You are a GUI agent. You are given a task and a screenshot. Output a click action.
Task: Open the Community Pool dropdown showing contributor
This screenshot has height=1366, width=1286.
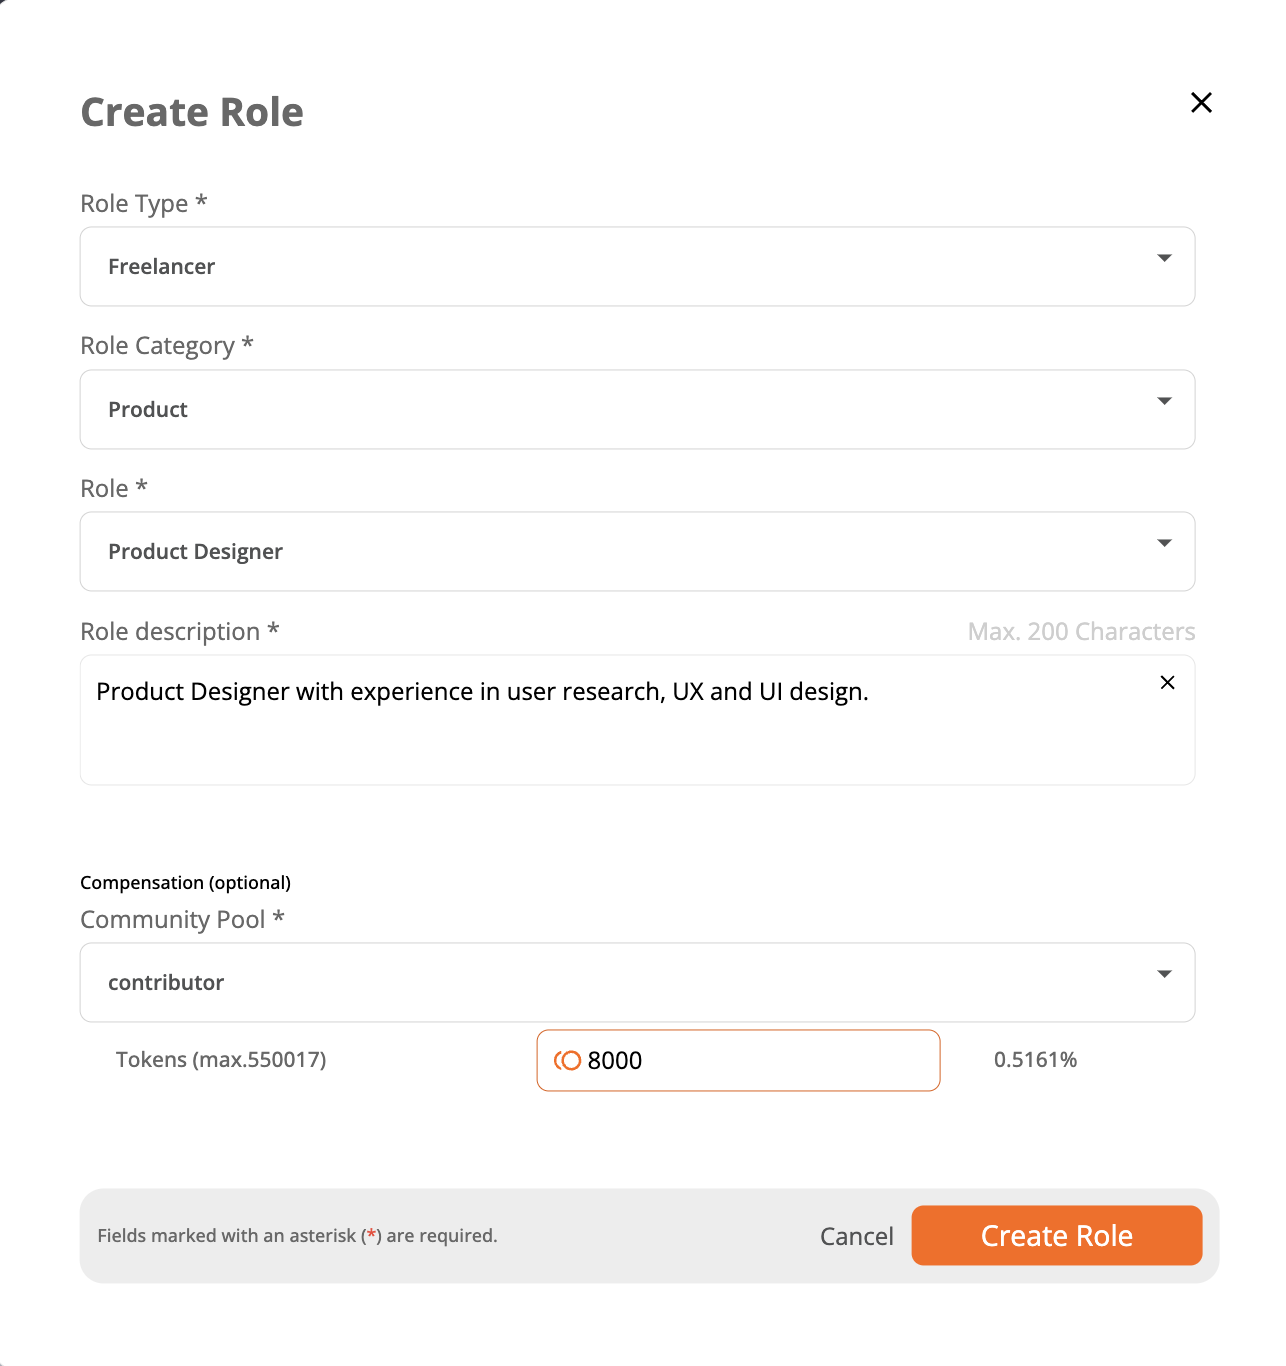(x=637, y=983)
